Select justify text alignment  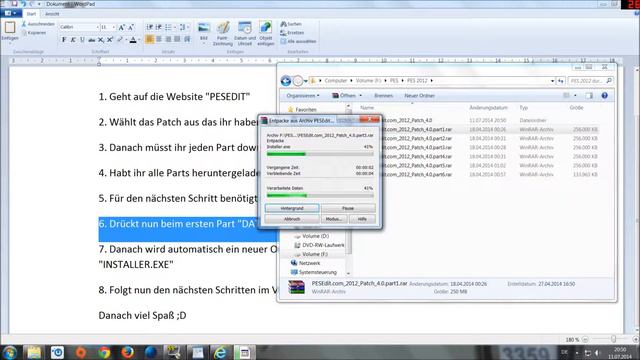(x=177, y=40)
